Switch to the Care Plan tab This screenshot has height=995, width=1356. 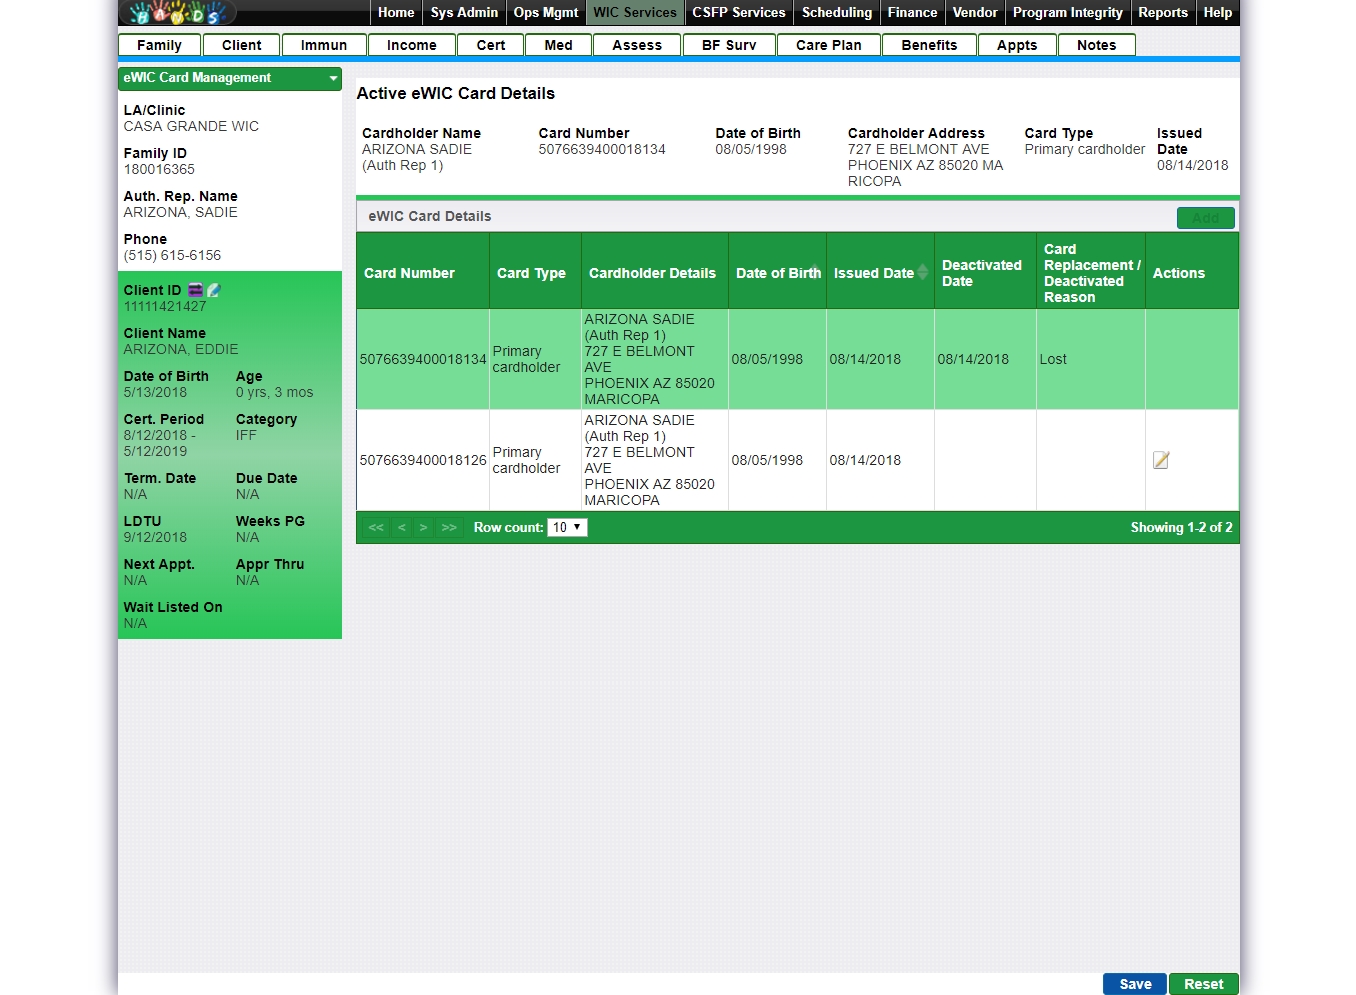828,45
